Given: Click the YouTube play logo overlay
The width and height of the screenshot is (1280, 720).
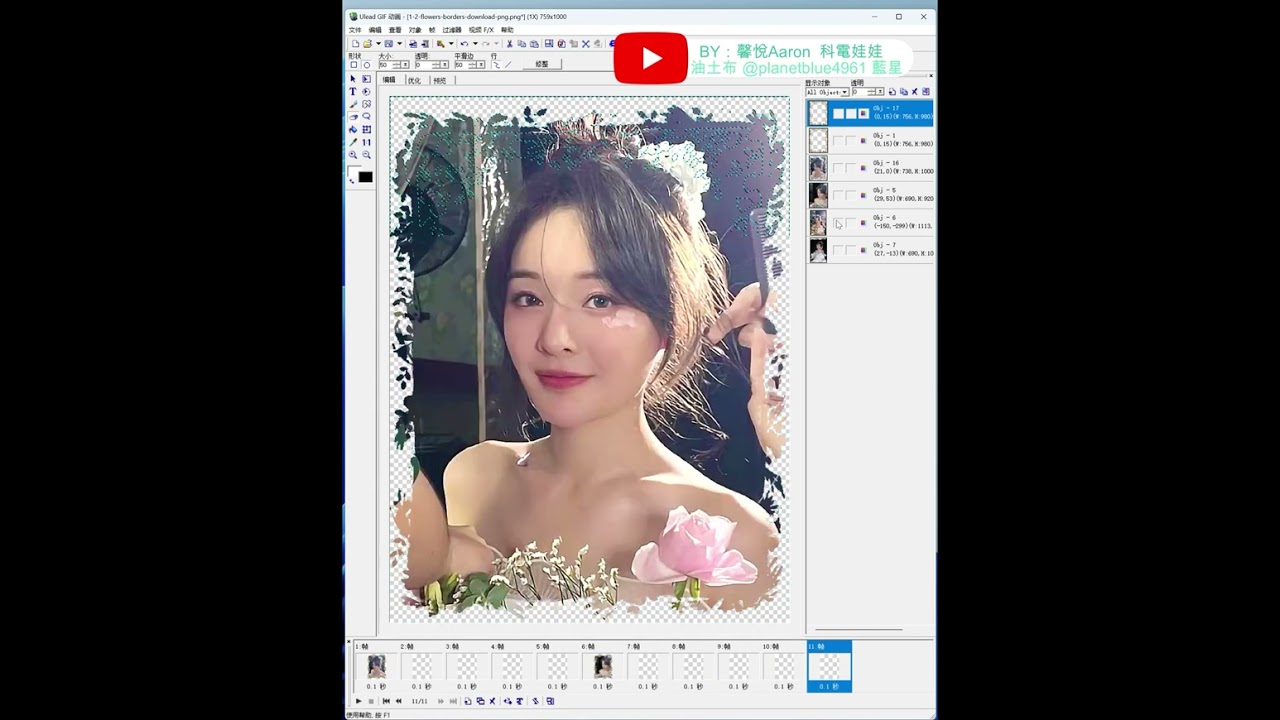Looking at the screenshot, I should (651, 58).
